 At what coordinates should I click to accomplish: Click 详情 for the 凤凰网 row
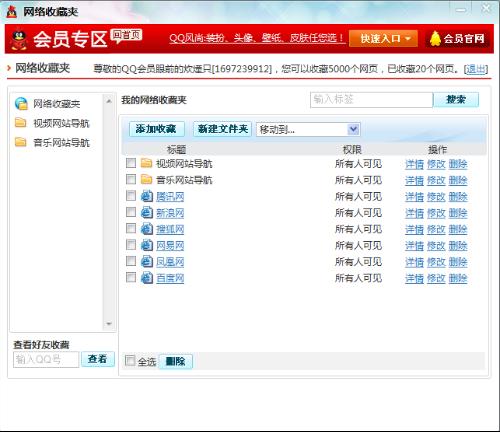[x=414, y=262]
